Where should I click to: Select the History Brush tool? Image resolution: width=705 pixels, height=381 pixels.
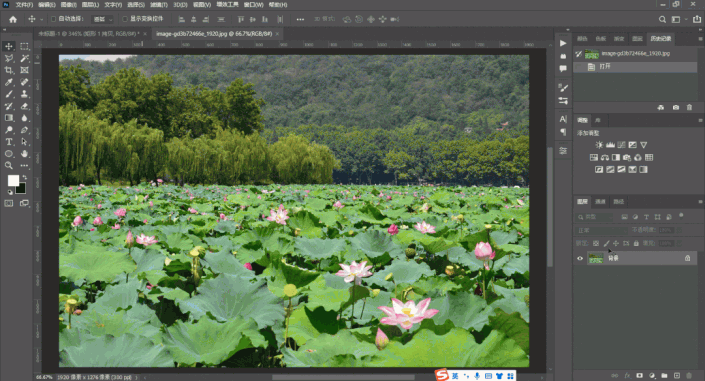pyautogui.click(x=9, y=106)
